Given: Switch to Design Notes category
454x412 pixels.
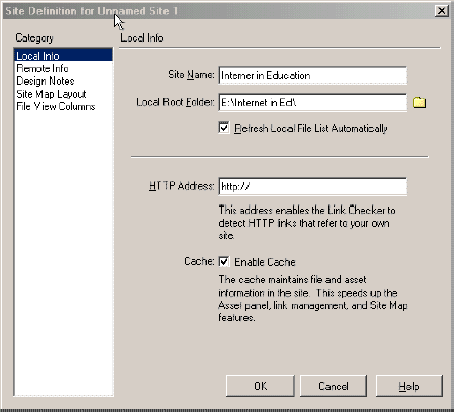Looking at the screenshot, I should (x=45, y=81).
